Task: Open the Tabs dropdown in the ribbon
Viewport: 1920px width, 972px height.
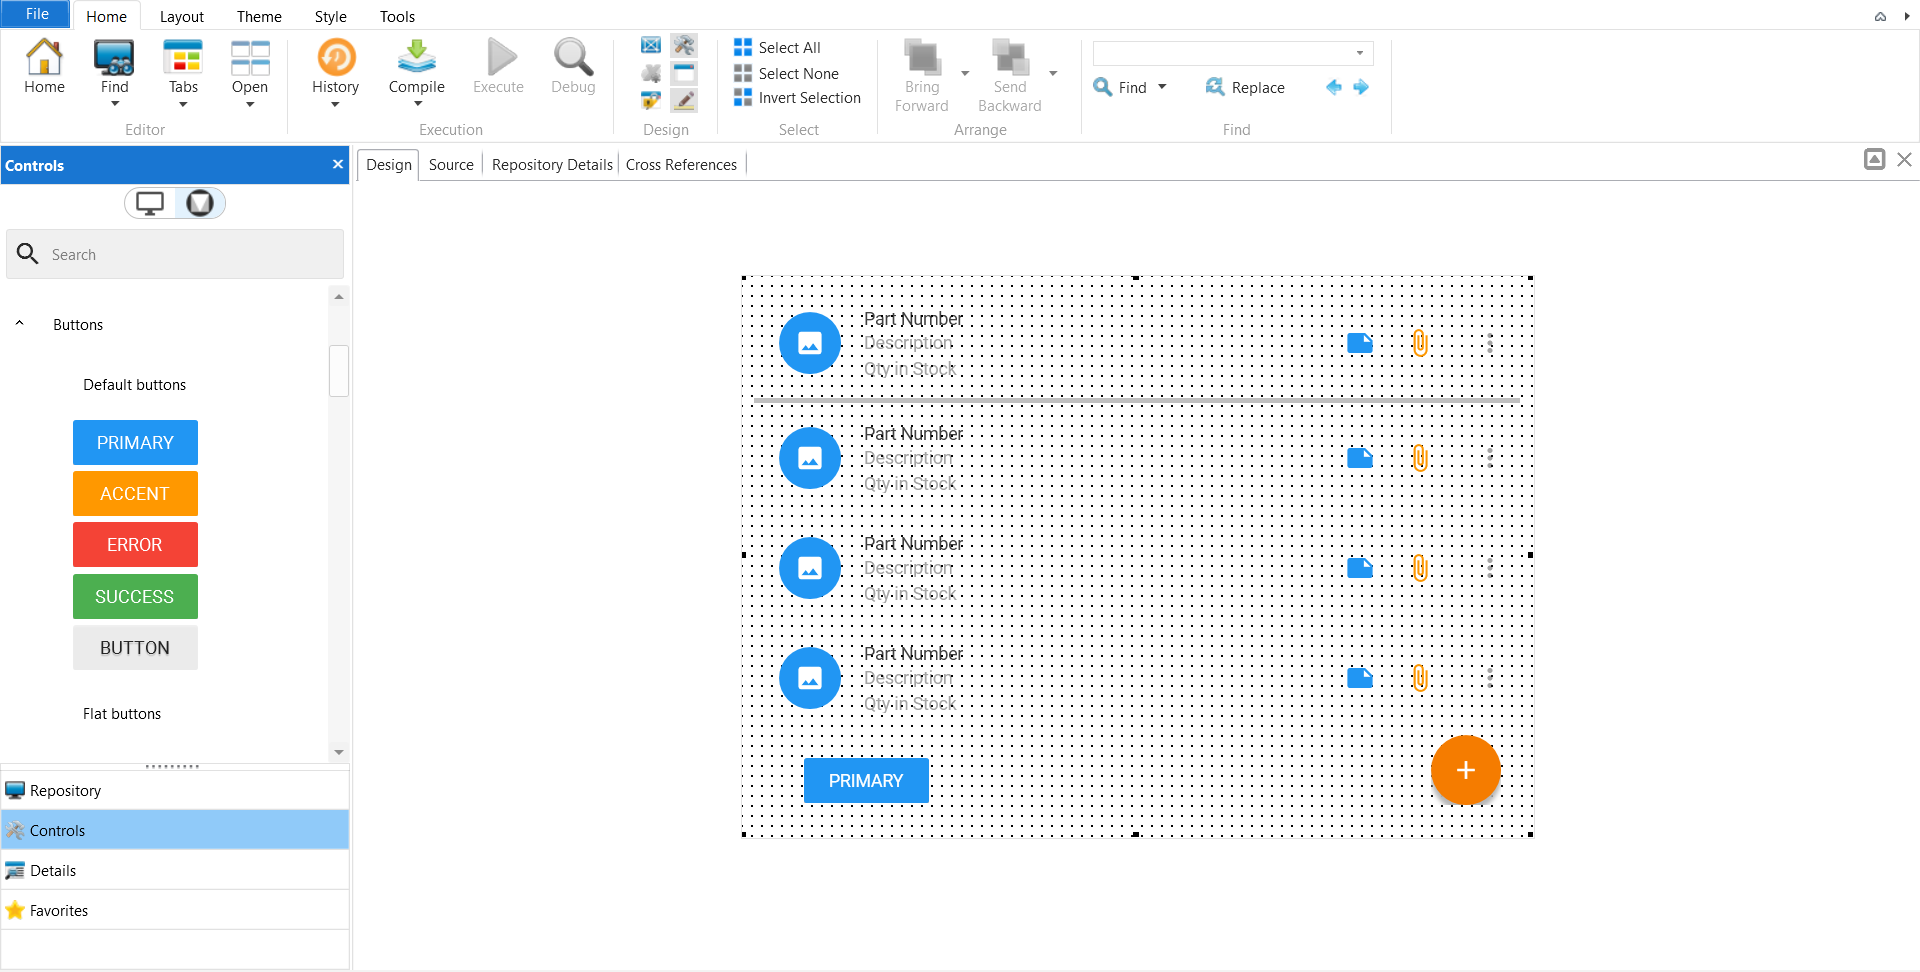Action: [183, 104]
